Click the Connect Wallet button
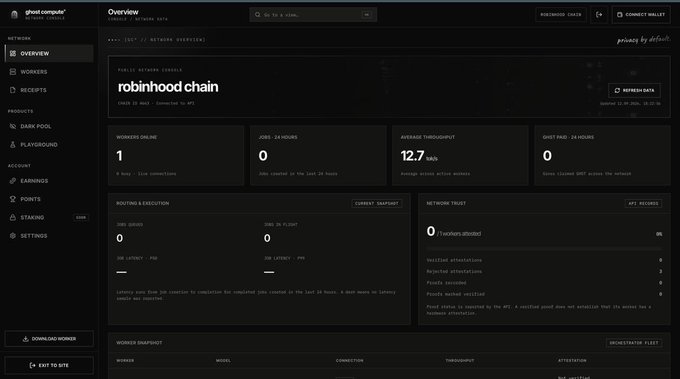680x379 pixels. tap(641, 15)
